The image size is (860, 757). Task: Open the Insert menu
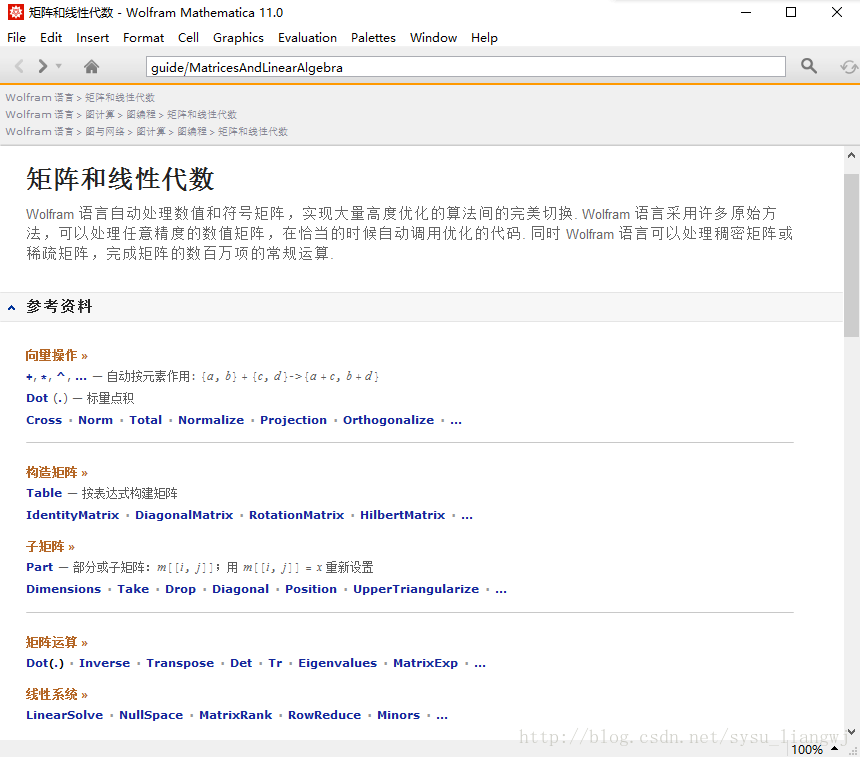click(x=93, y=38)
